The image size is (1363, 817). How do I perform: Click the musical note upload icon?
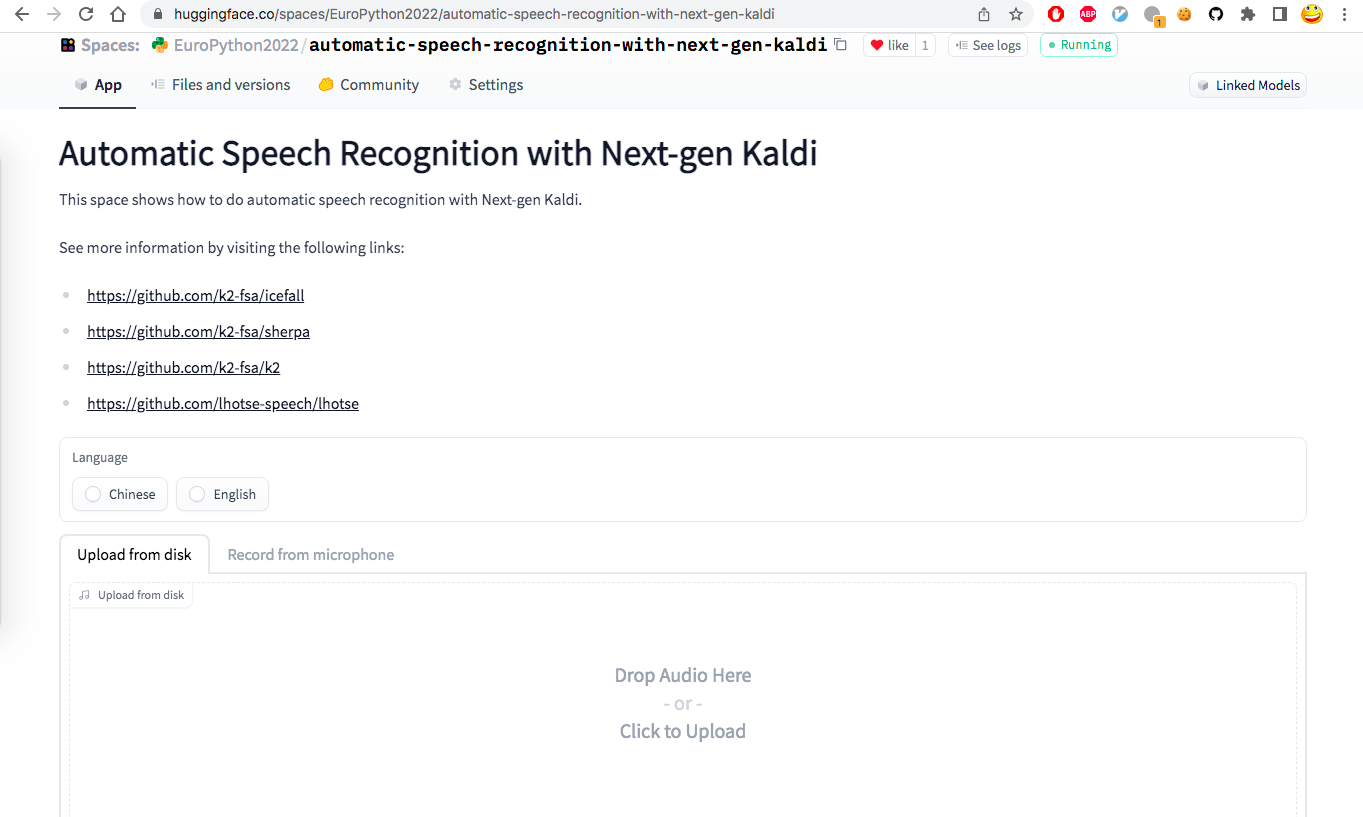83,594
